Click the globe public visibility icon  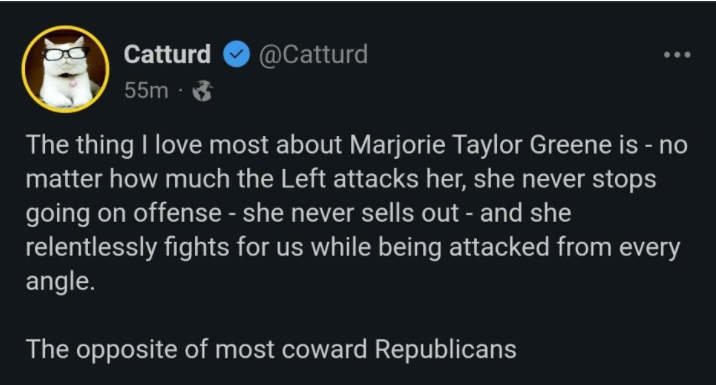tap(202, 91)
